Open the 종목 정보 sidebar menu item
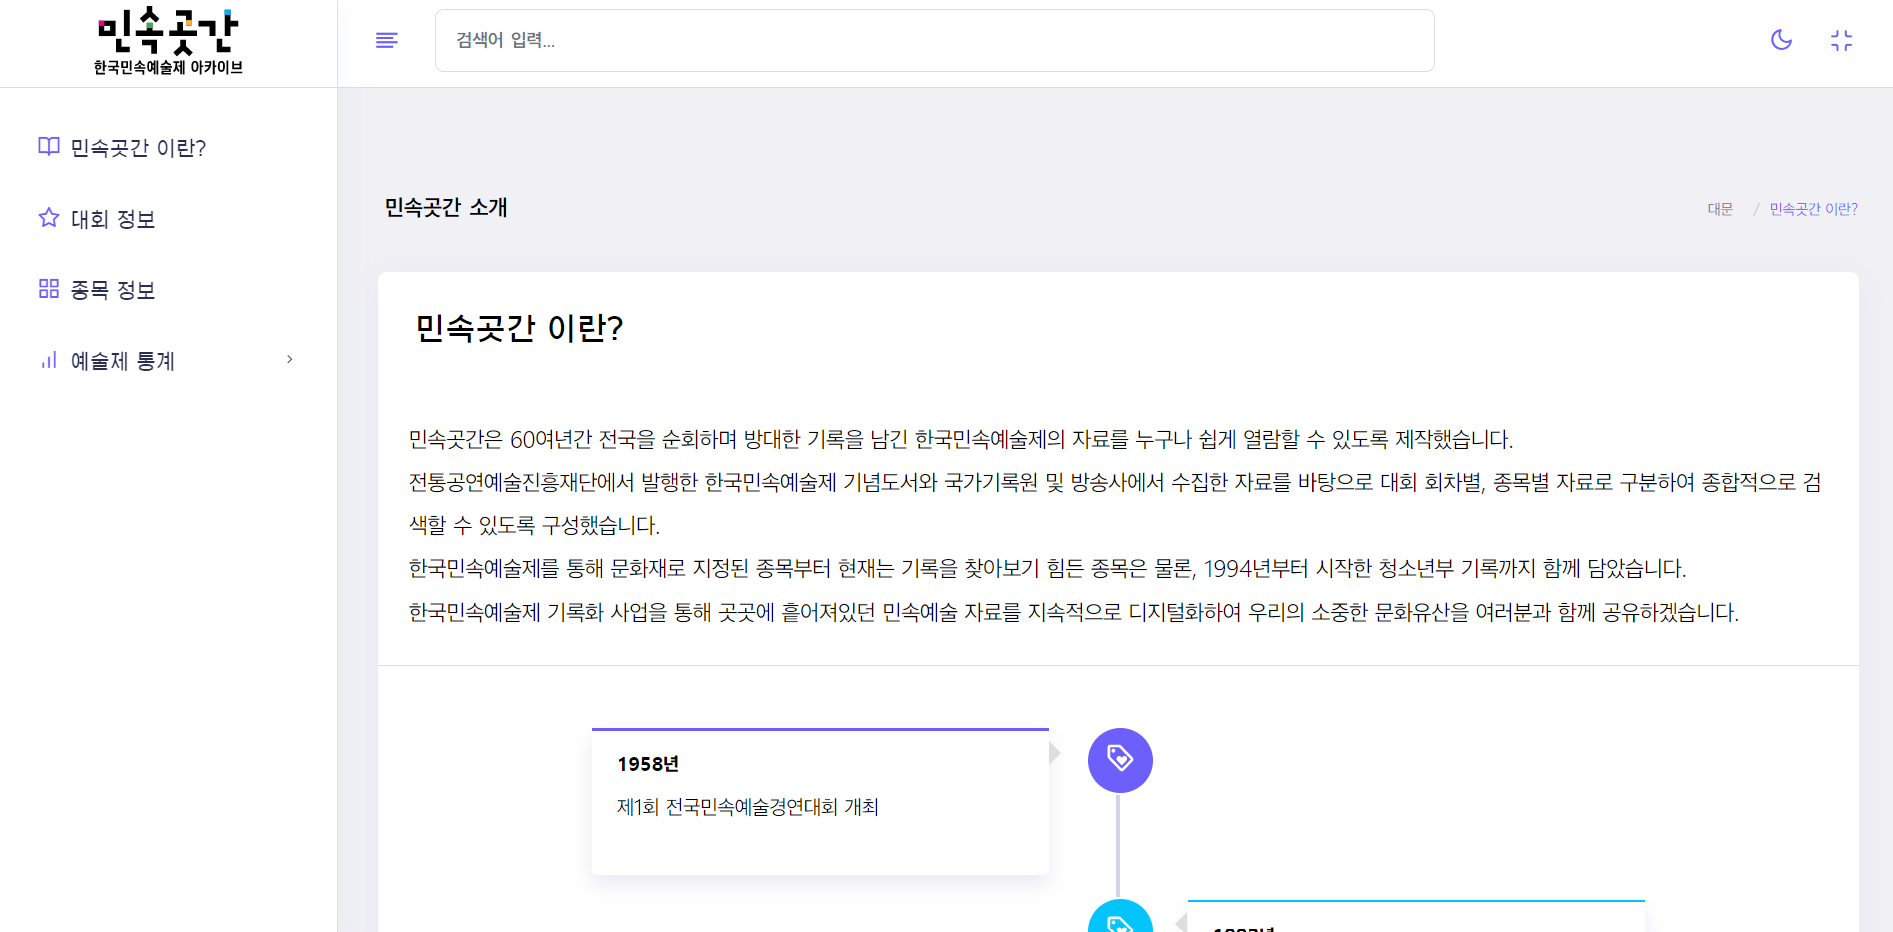This screenshot has height=932, width=1893. 113,290
